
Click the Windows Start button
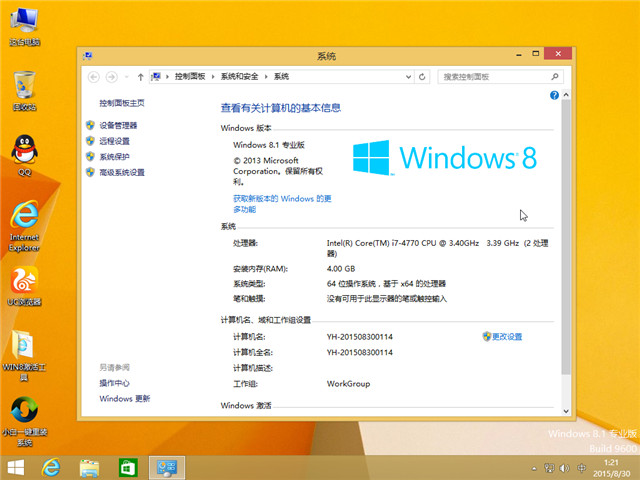coord(16,468)
